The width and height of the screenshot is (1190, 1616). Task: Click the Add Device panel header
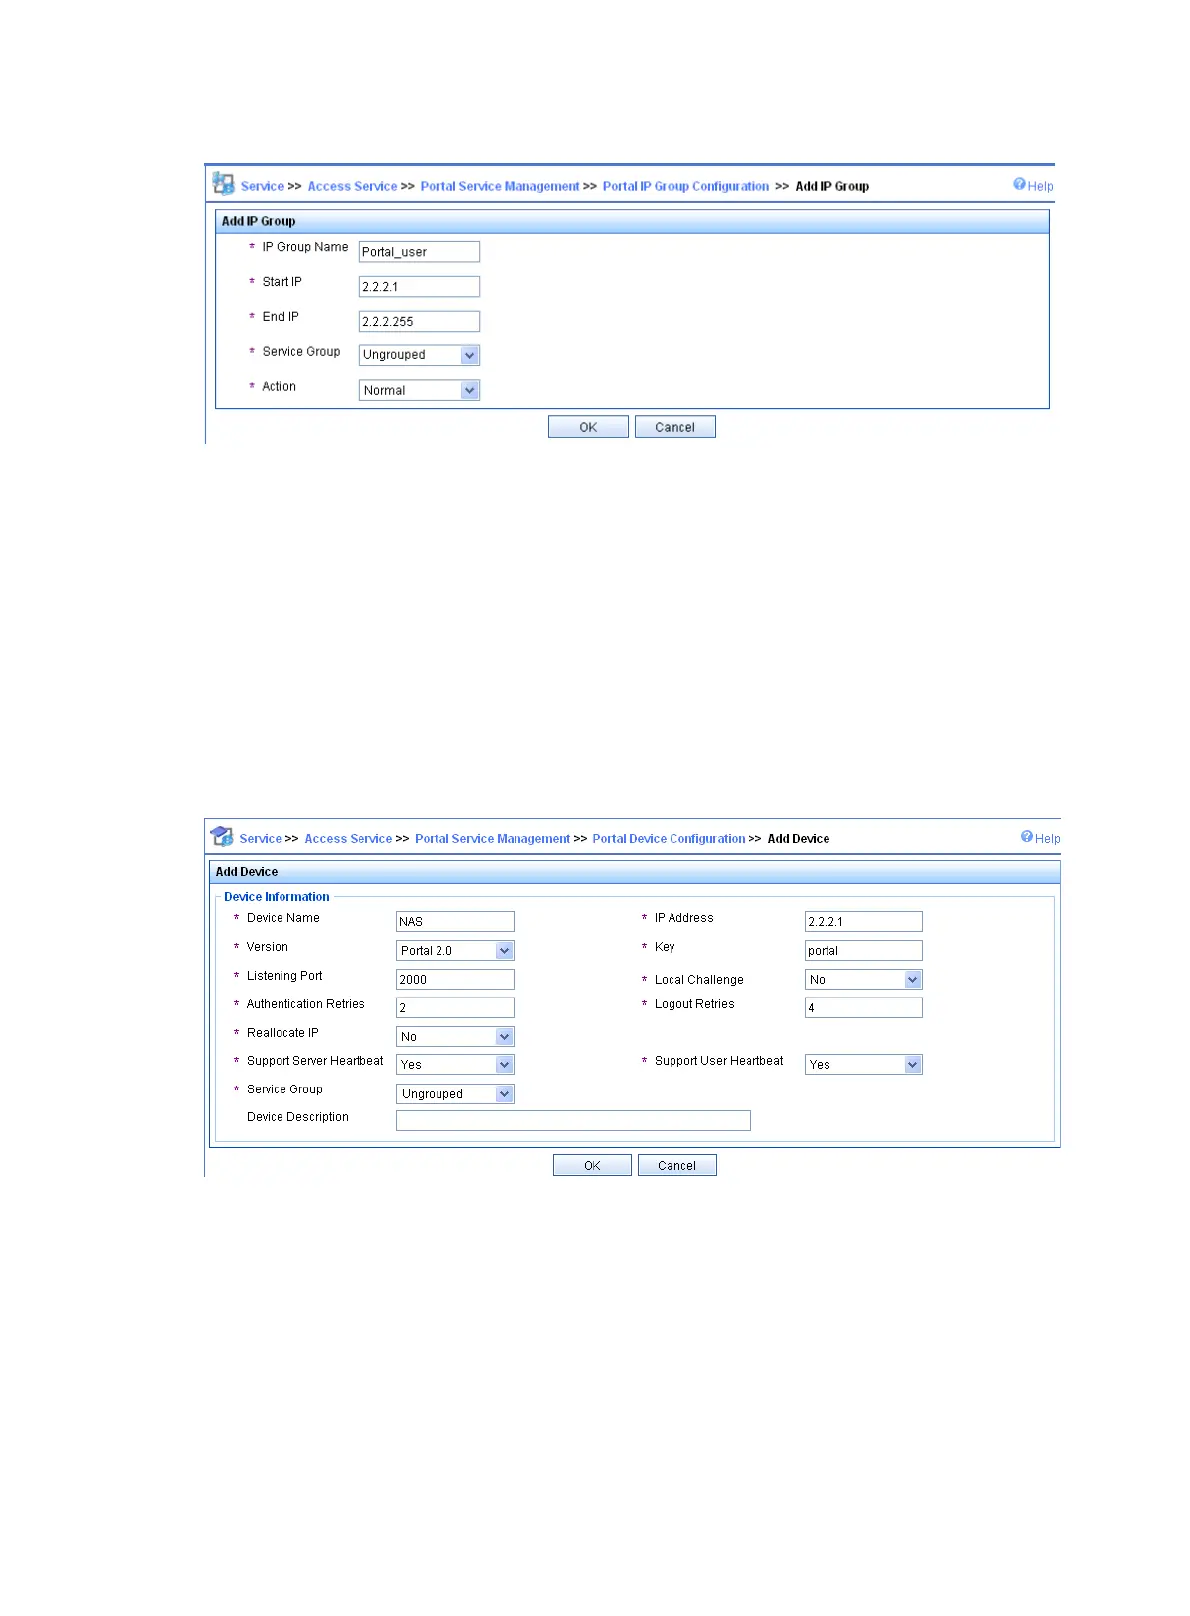[x=635, y=872]
